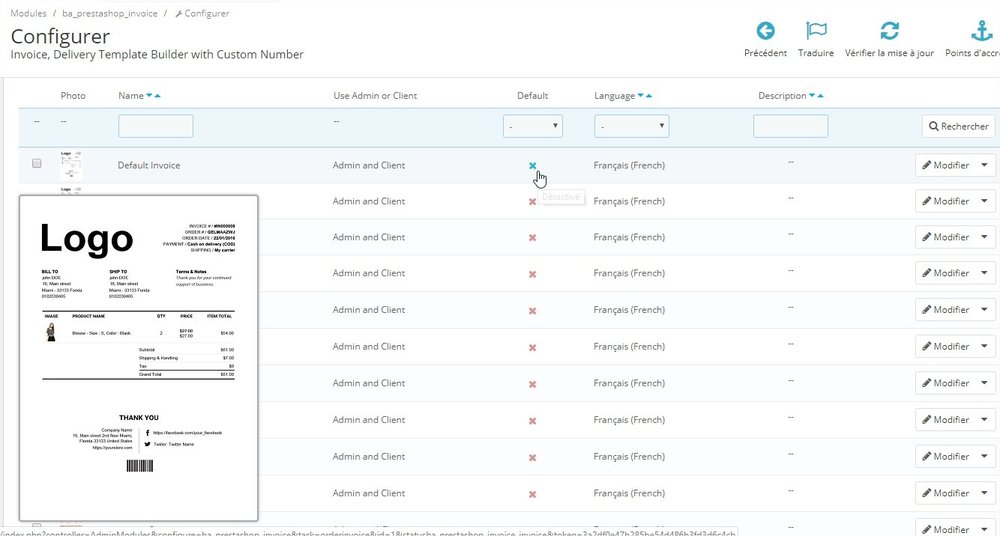Image resolution: width=1000 pixels, height=536 pixels.
Task: Click into the Name filter text field
Action: click(156, 126)
